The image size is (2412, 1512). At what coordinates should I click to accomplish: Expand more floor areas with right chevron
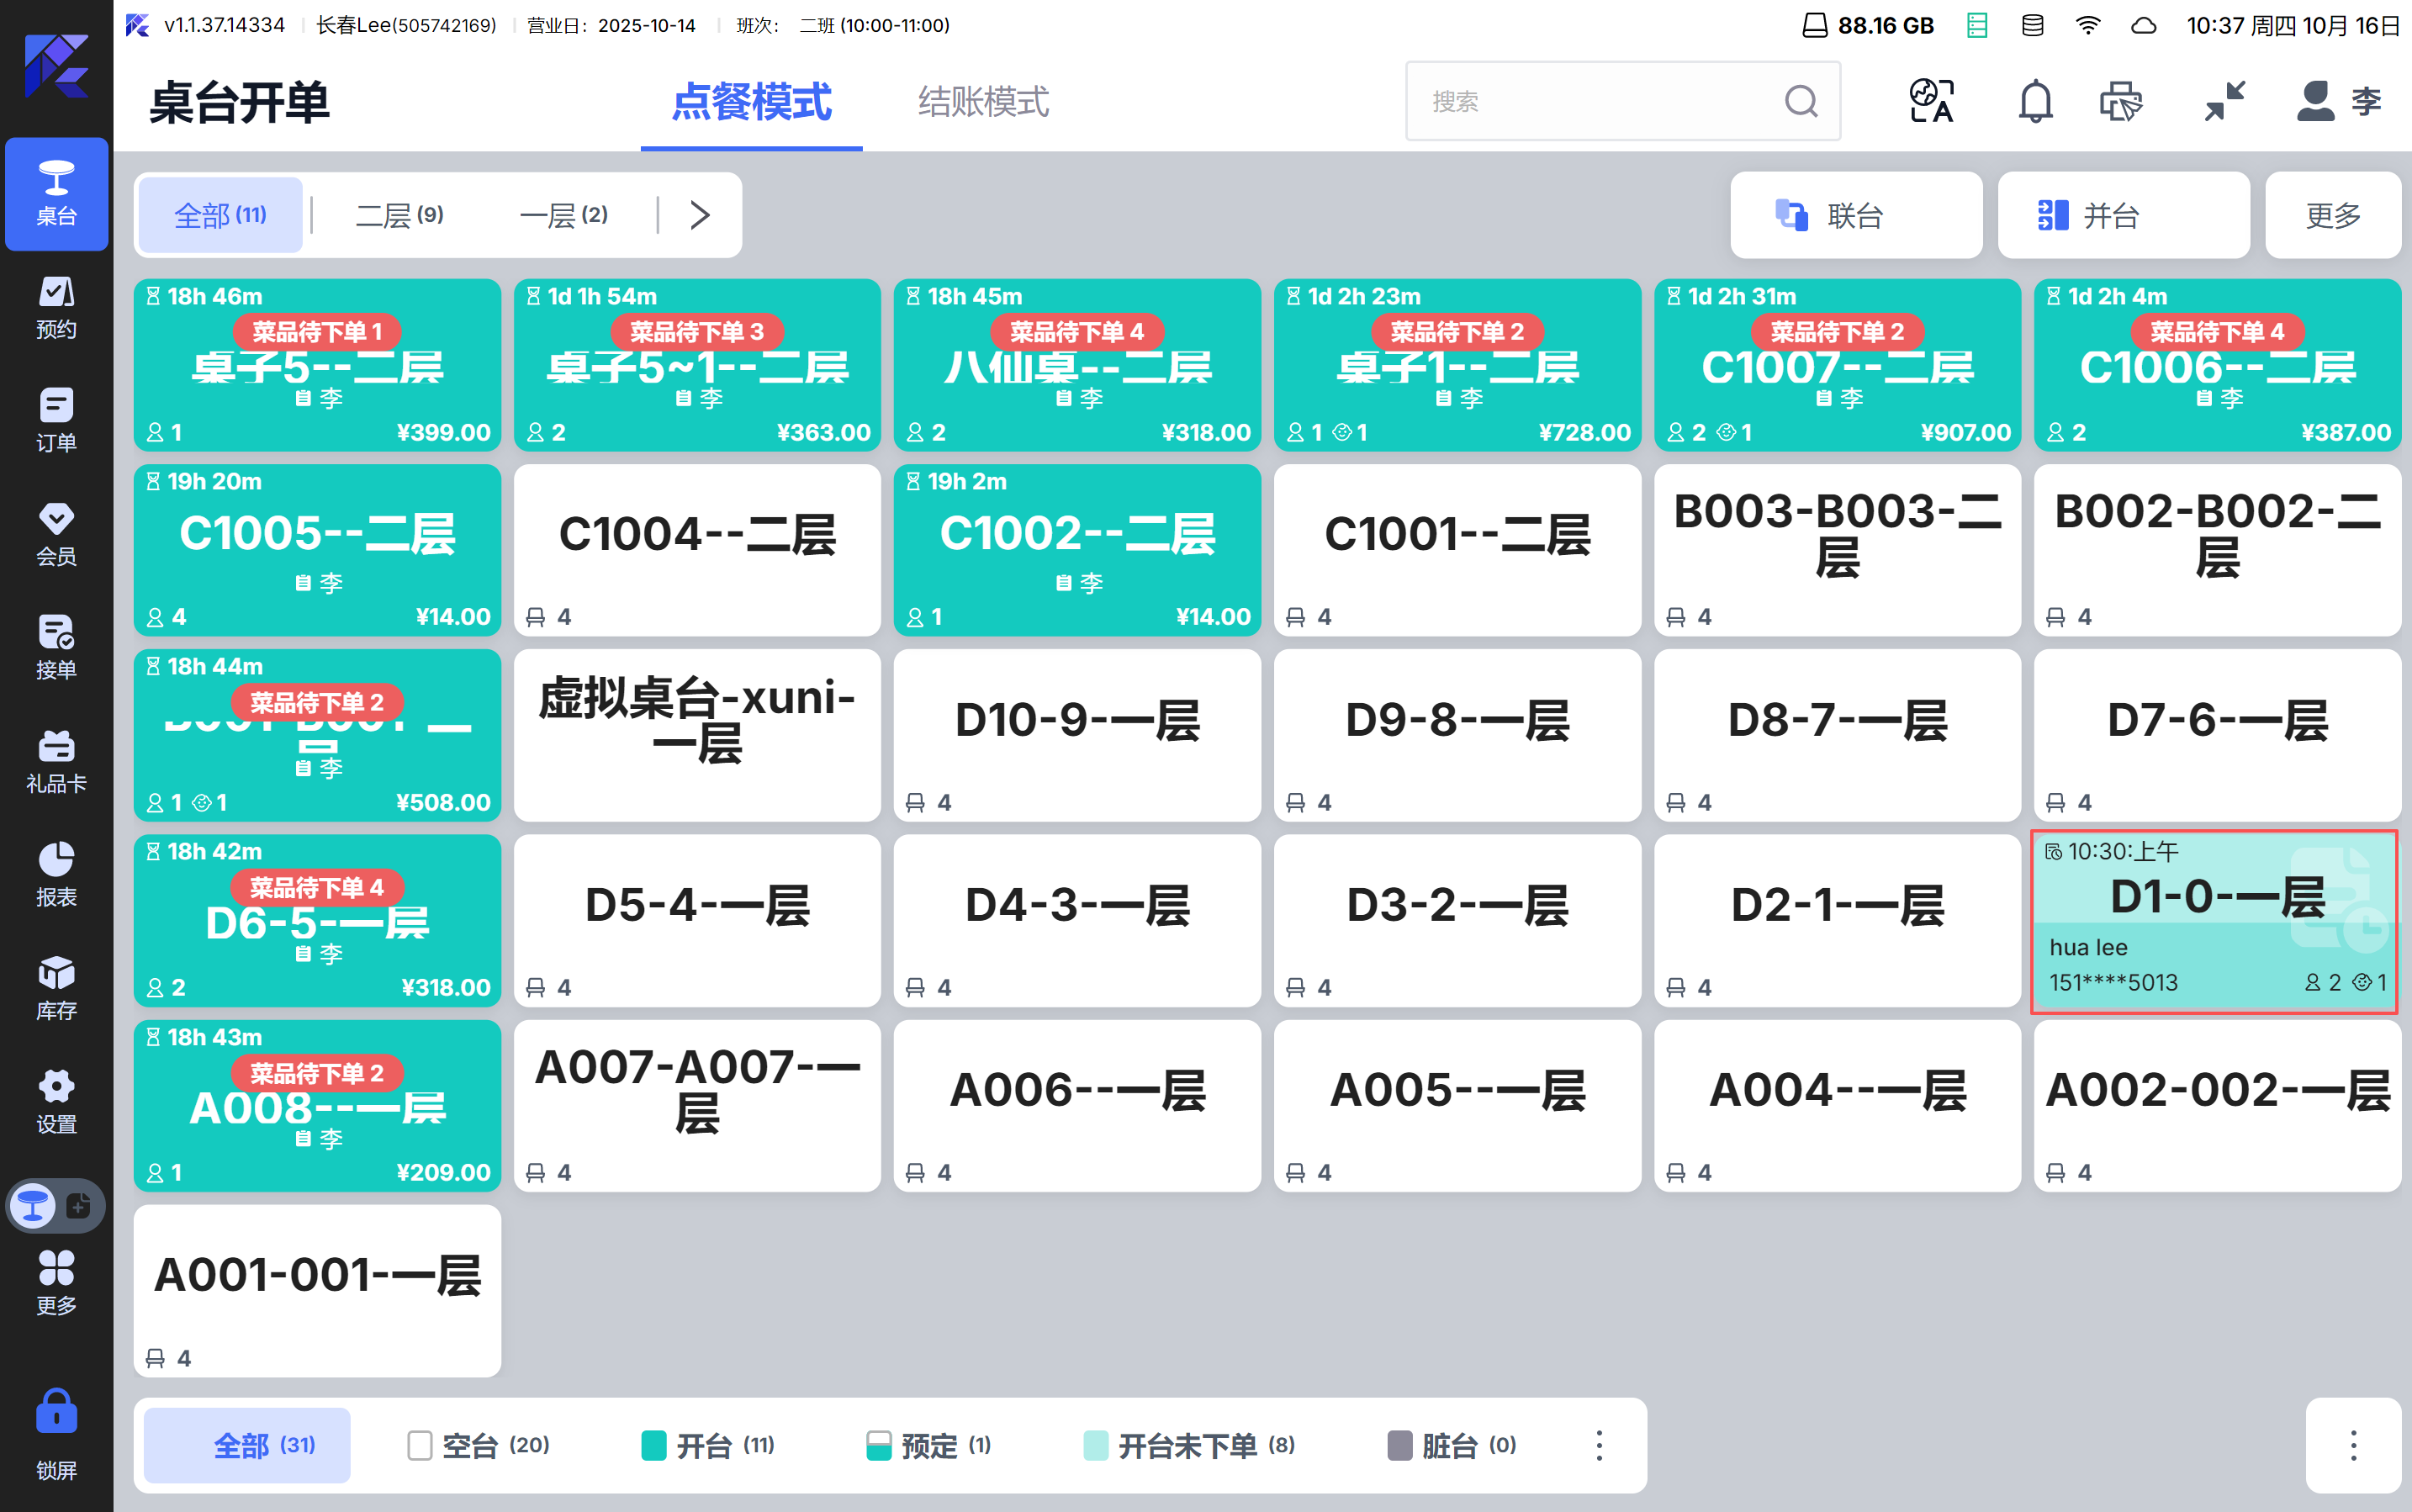click(x=700, y=215)
